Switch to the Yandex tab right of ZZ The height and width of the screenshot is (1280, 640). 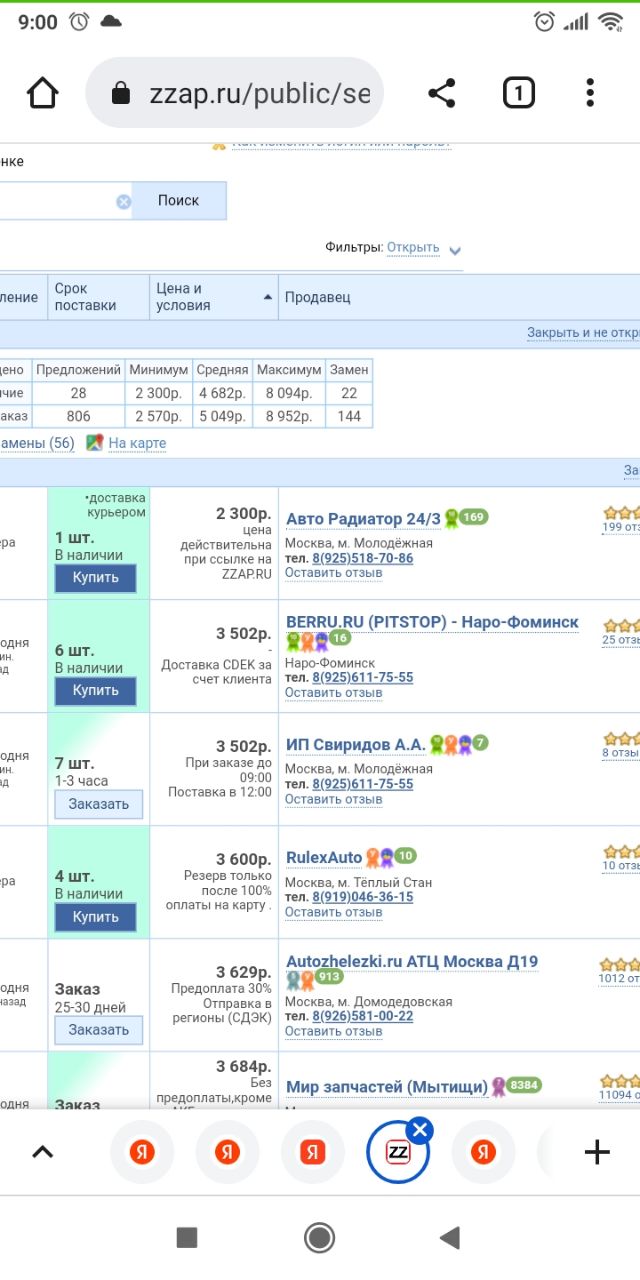click(x=484, y=1152)
